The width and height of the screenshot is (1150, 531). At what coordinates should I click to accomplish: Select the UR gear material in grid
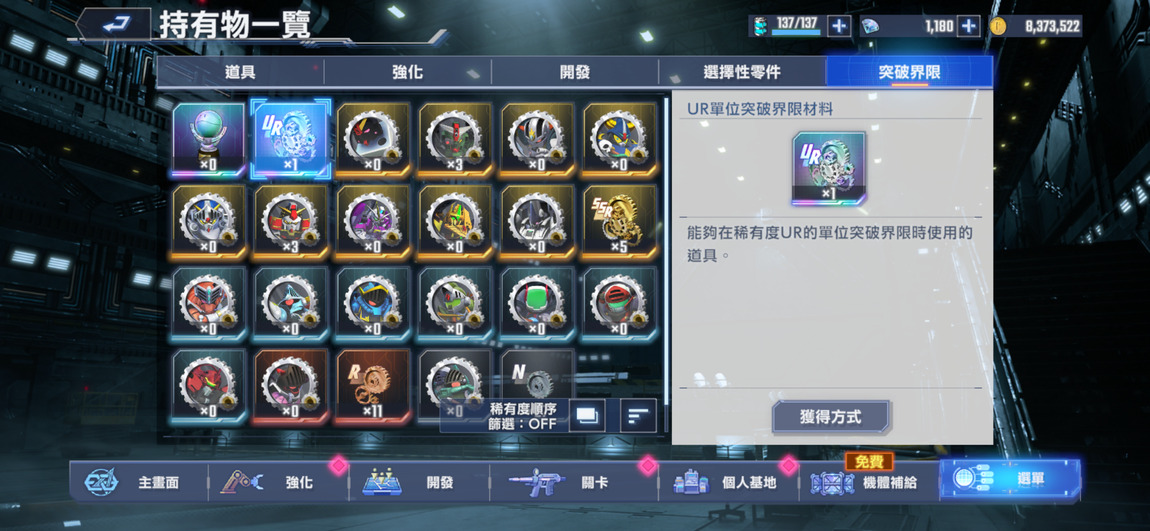click(x=290, y=139)
